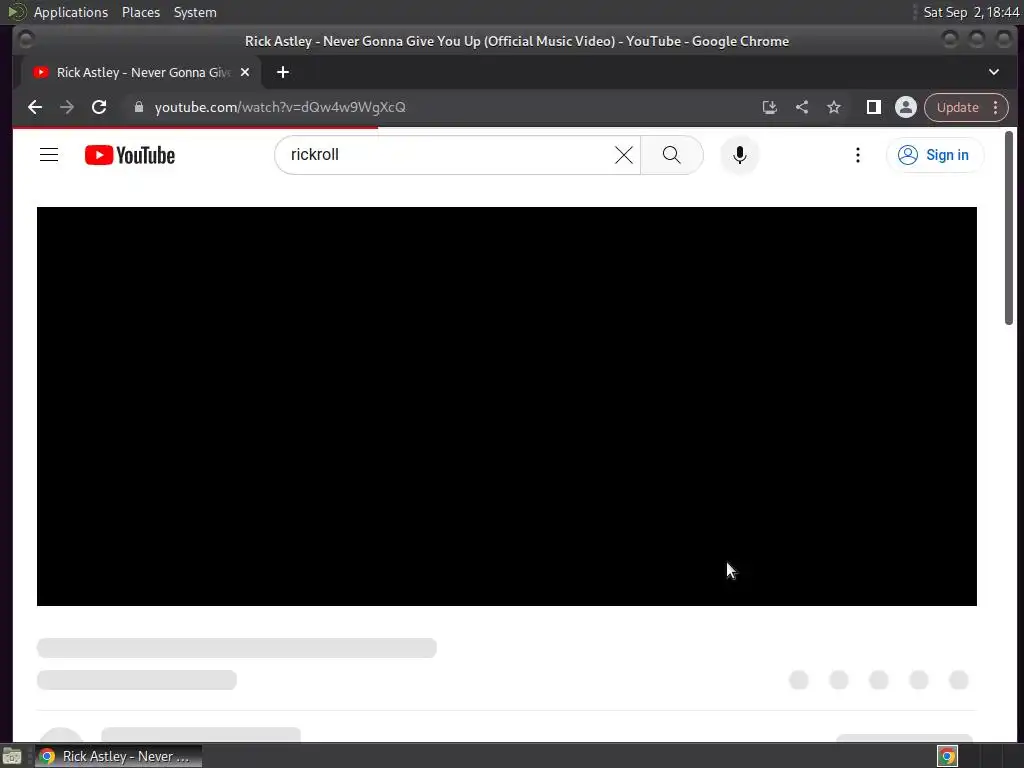The height and width of the screenshot is (768, 1024).
Task: Open a new Chrome tab
Action: point(283,72)
